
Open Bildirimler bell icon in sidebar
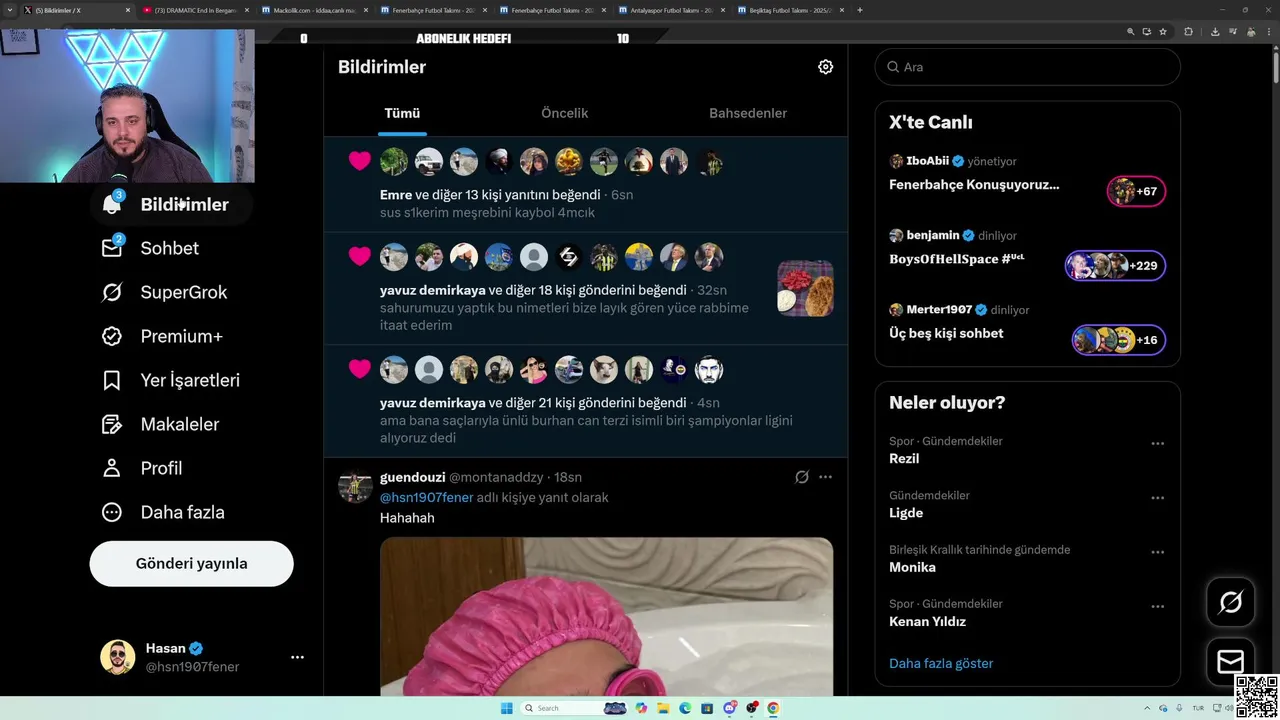click(x=112, y=204)
